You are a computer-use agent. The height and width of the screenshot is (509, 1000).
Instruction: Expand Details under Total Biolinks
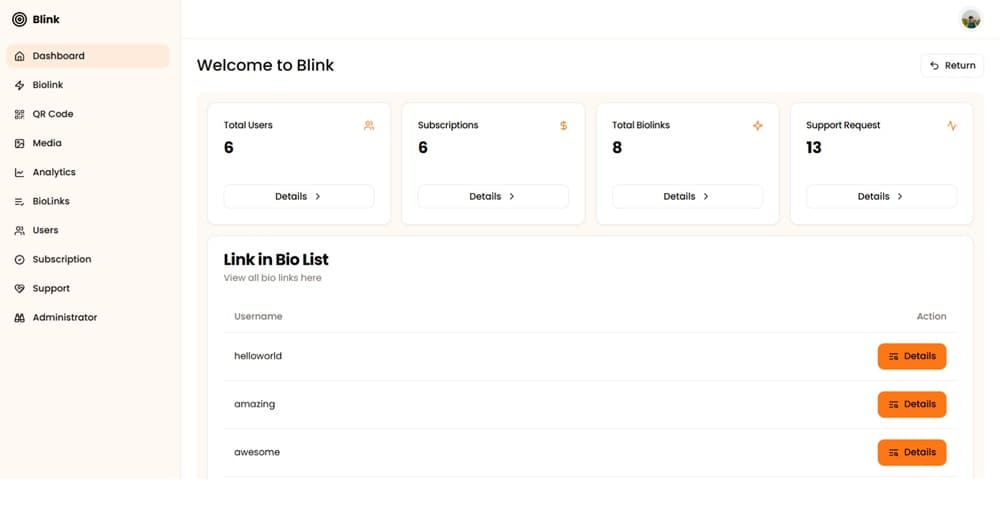coord(686,196)
